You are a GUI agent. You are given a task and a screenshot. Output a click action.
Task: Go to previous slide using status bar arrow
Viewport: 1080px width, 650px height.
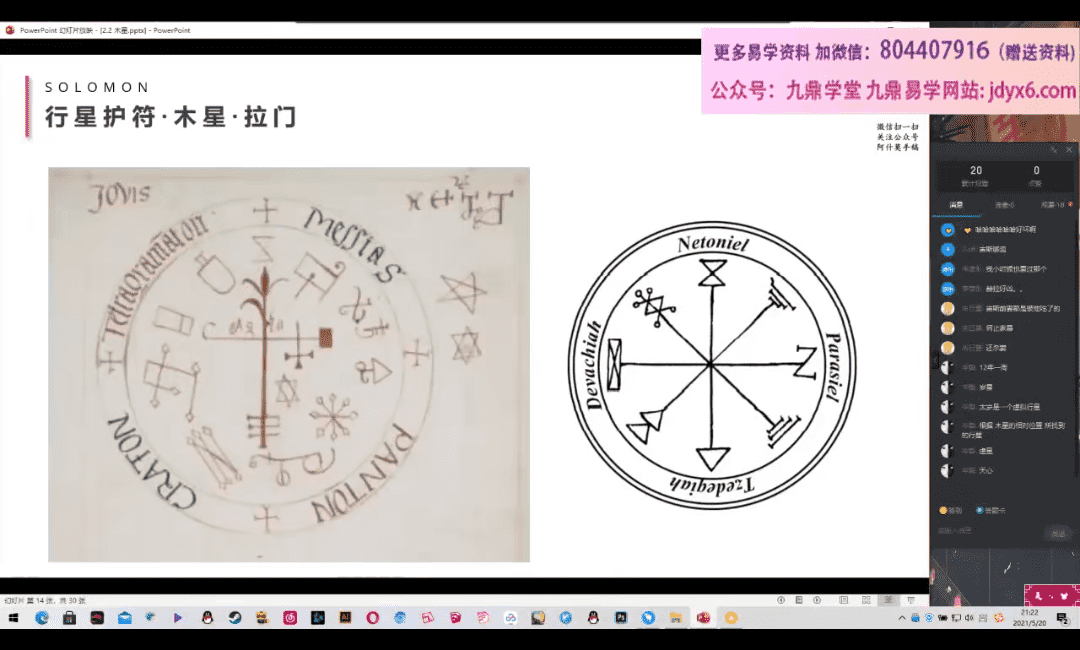782,600
